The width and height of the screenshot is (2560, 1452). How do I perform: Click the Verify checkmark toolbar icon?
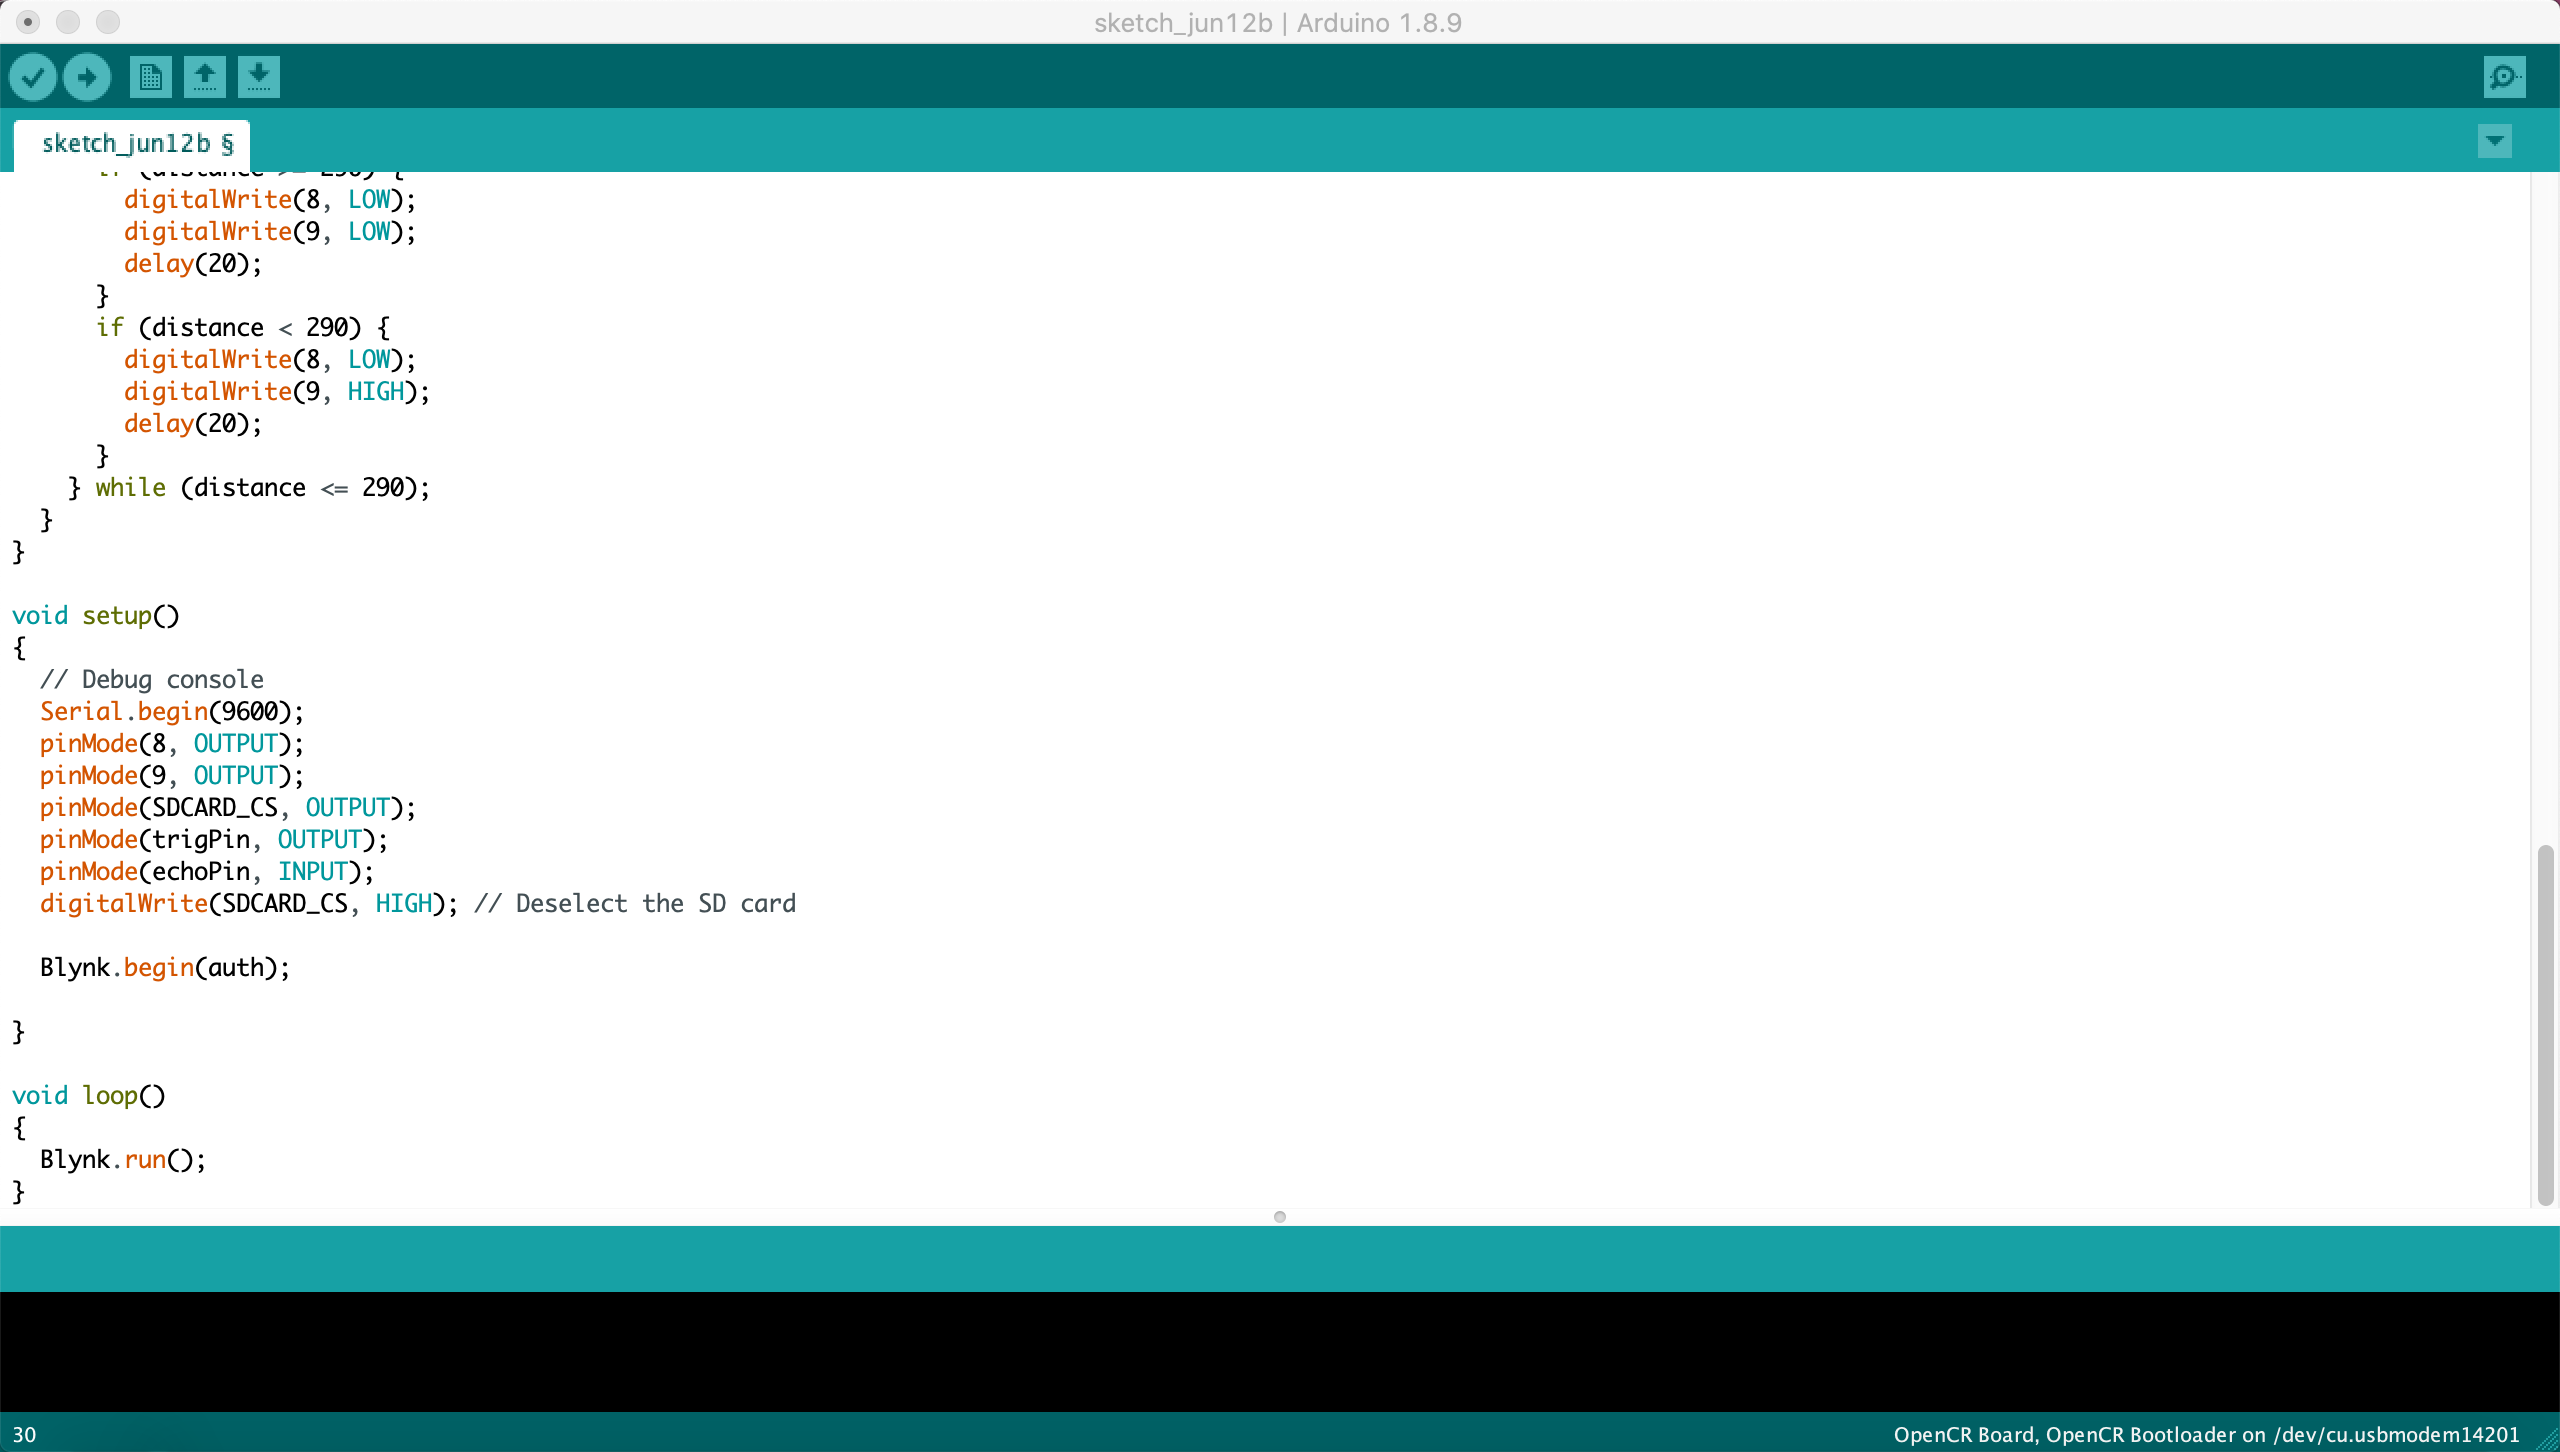coord(33,76)
